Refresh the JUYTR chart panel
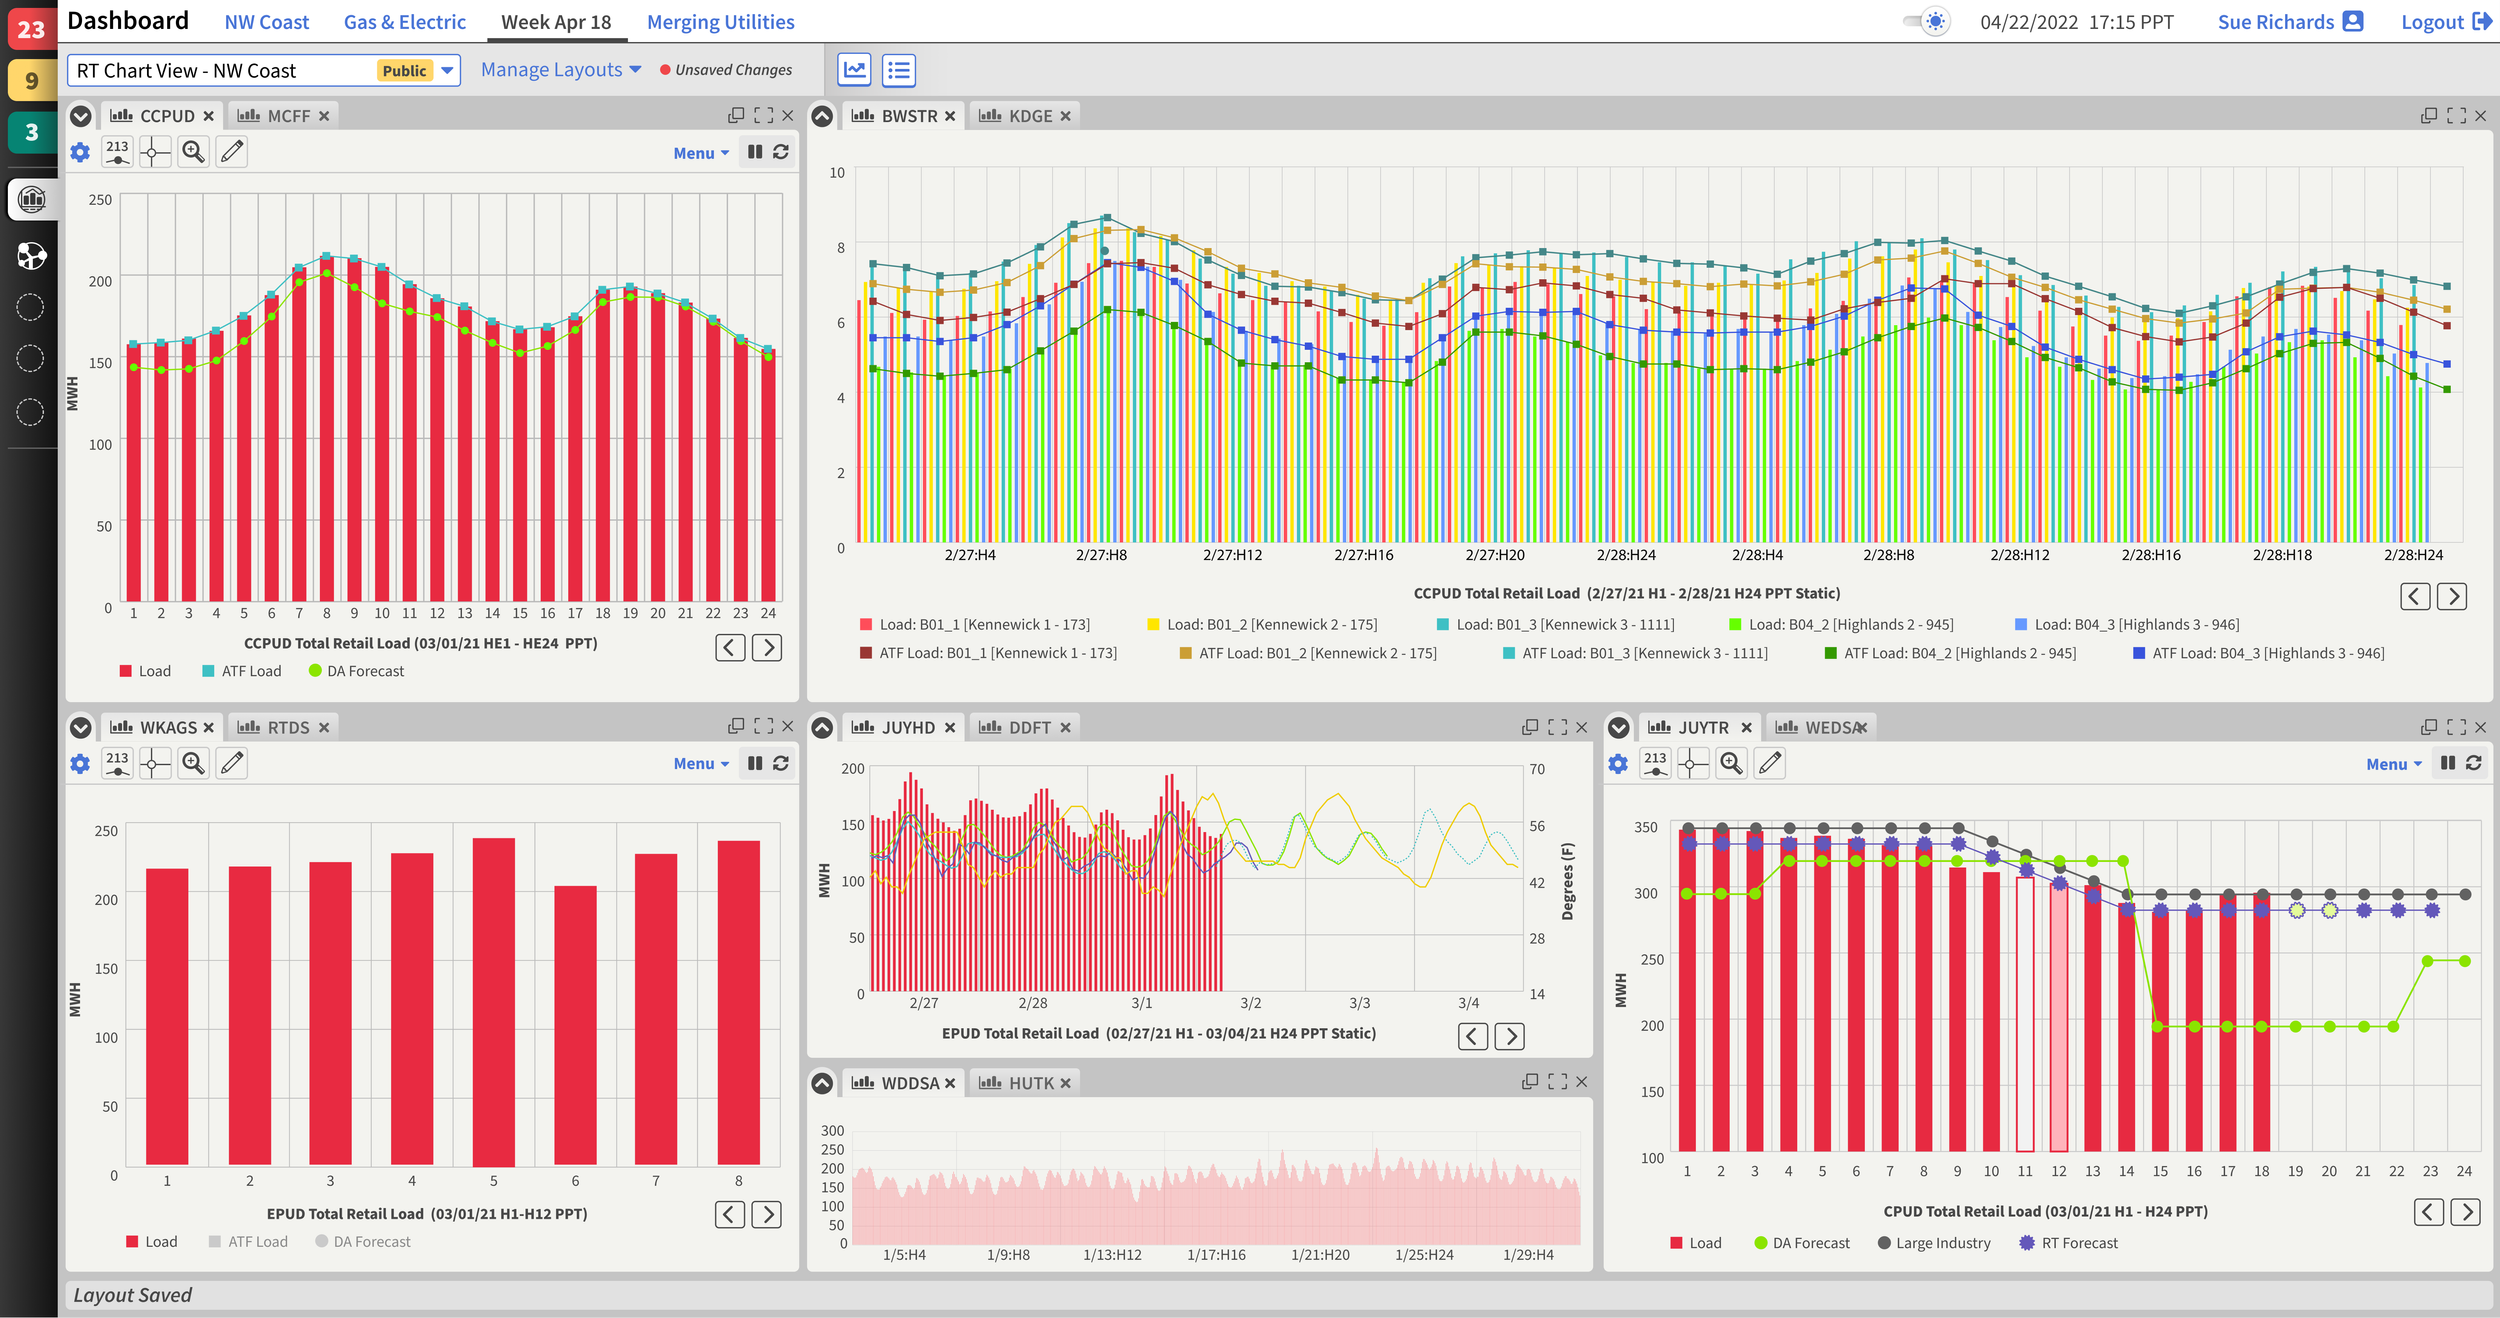 click(x=2474, y=764)
